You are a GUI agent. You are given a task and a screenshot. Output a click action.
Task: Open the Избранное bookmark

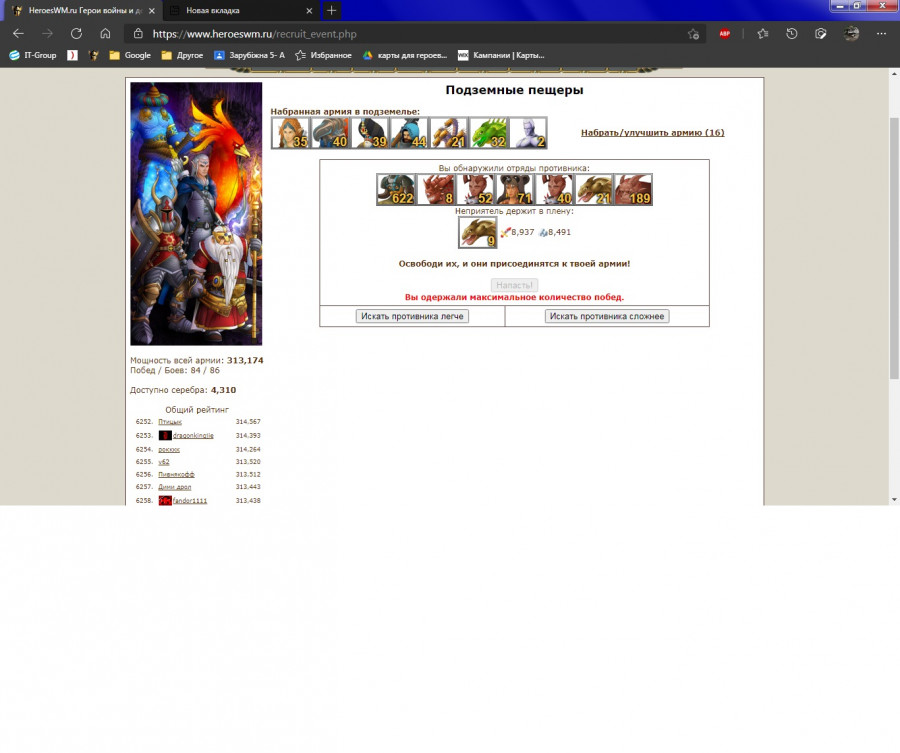point(323,55)
